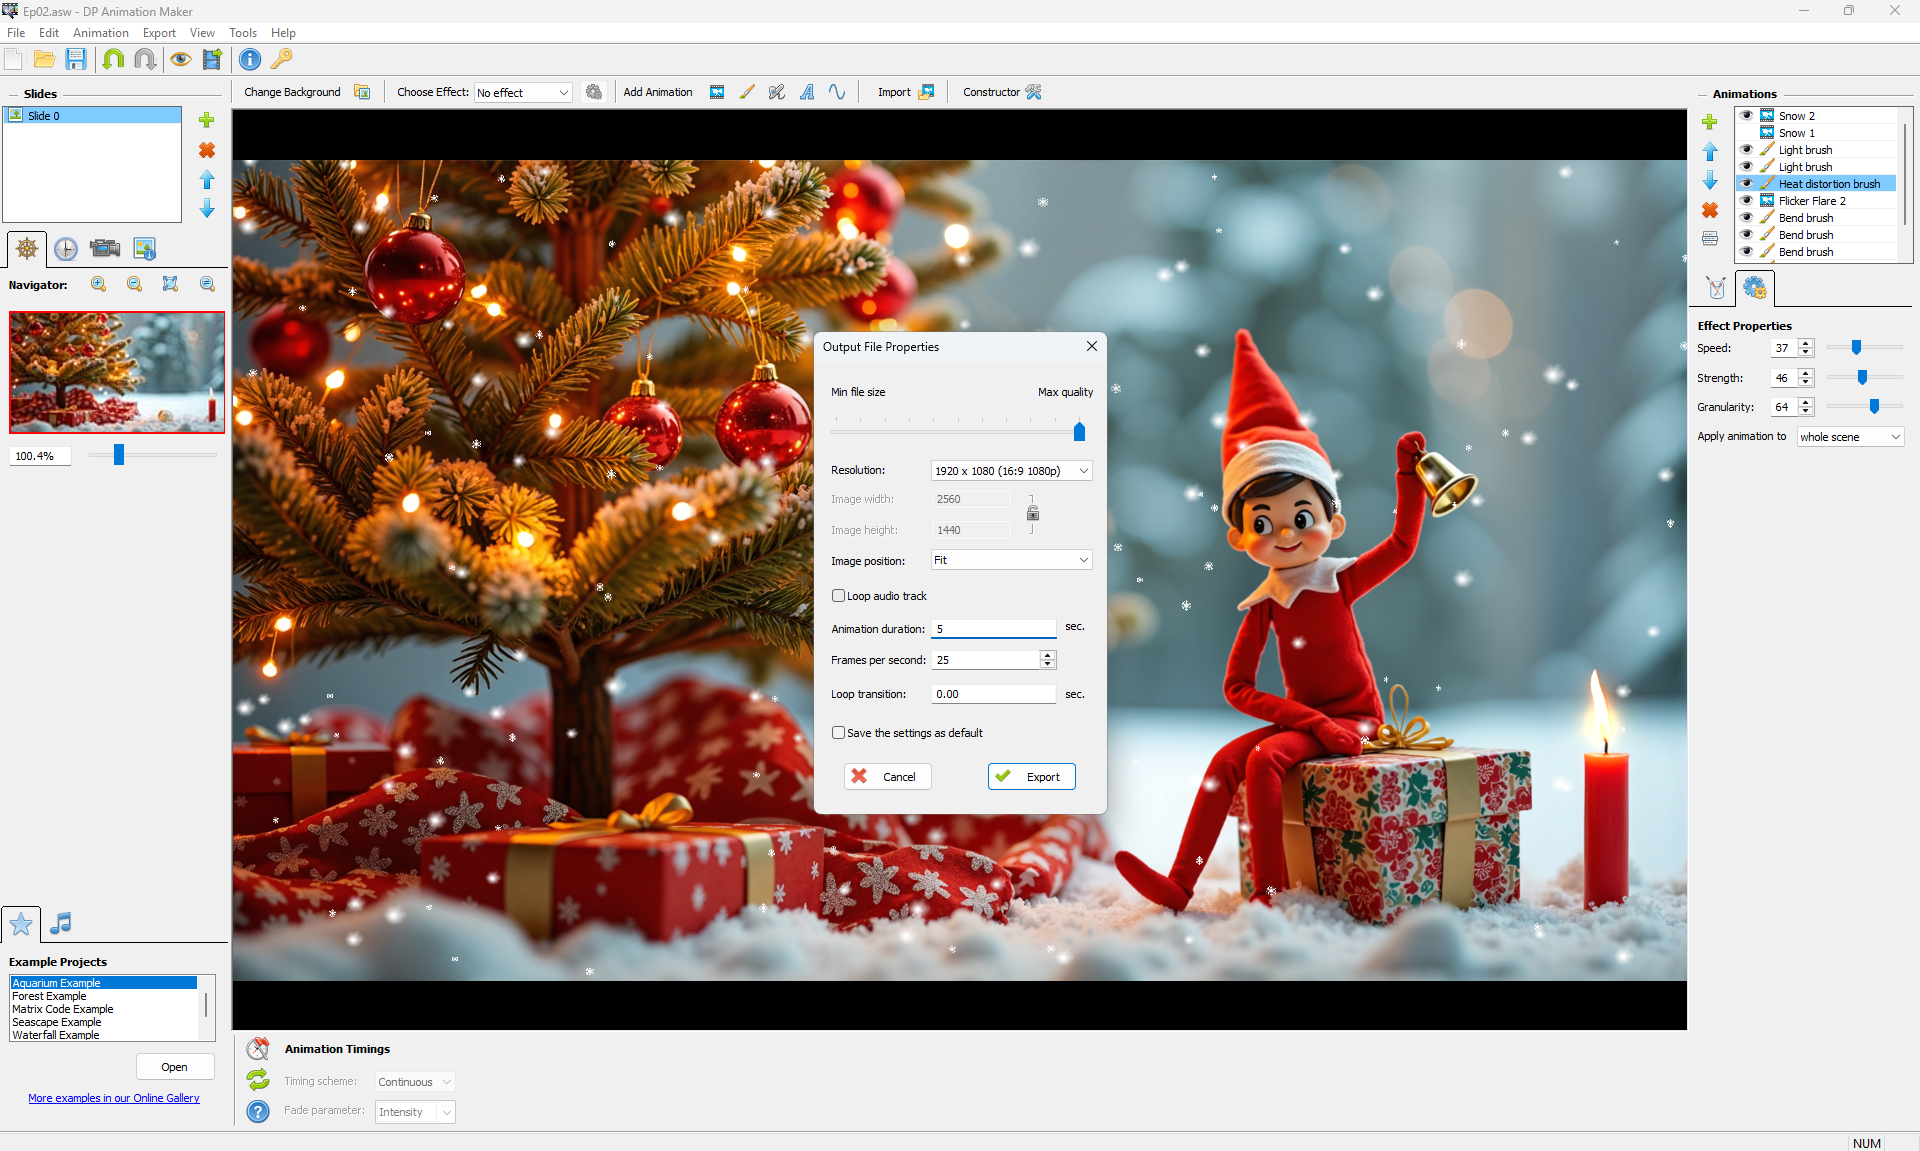
Task: Delete selected animation with red X
Action: tap(1710, 210)
